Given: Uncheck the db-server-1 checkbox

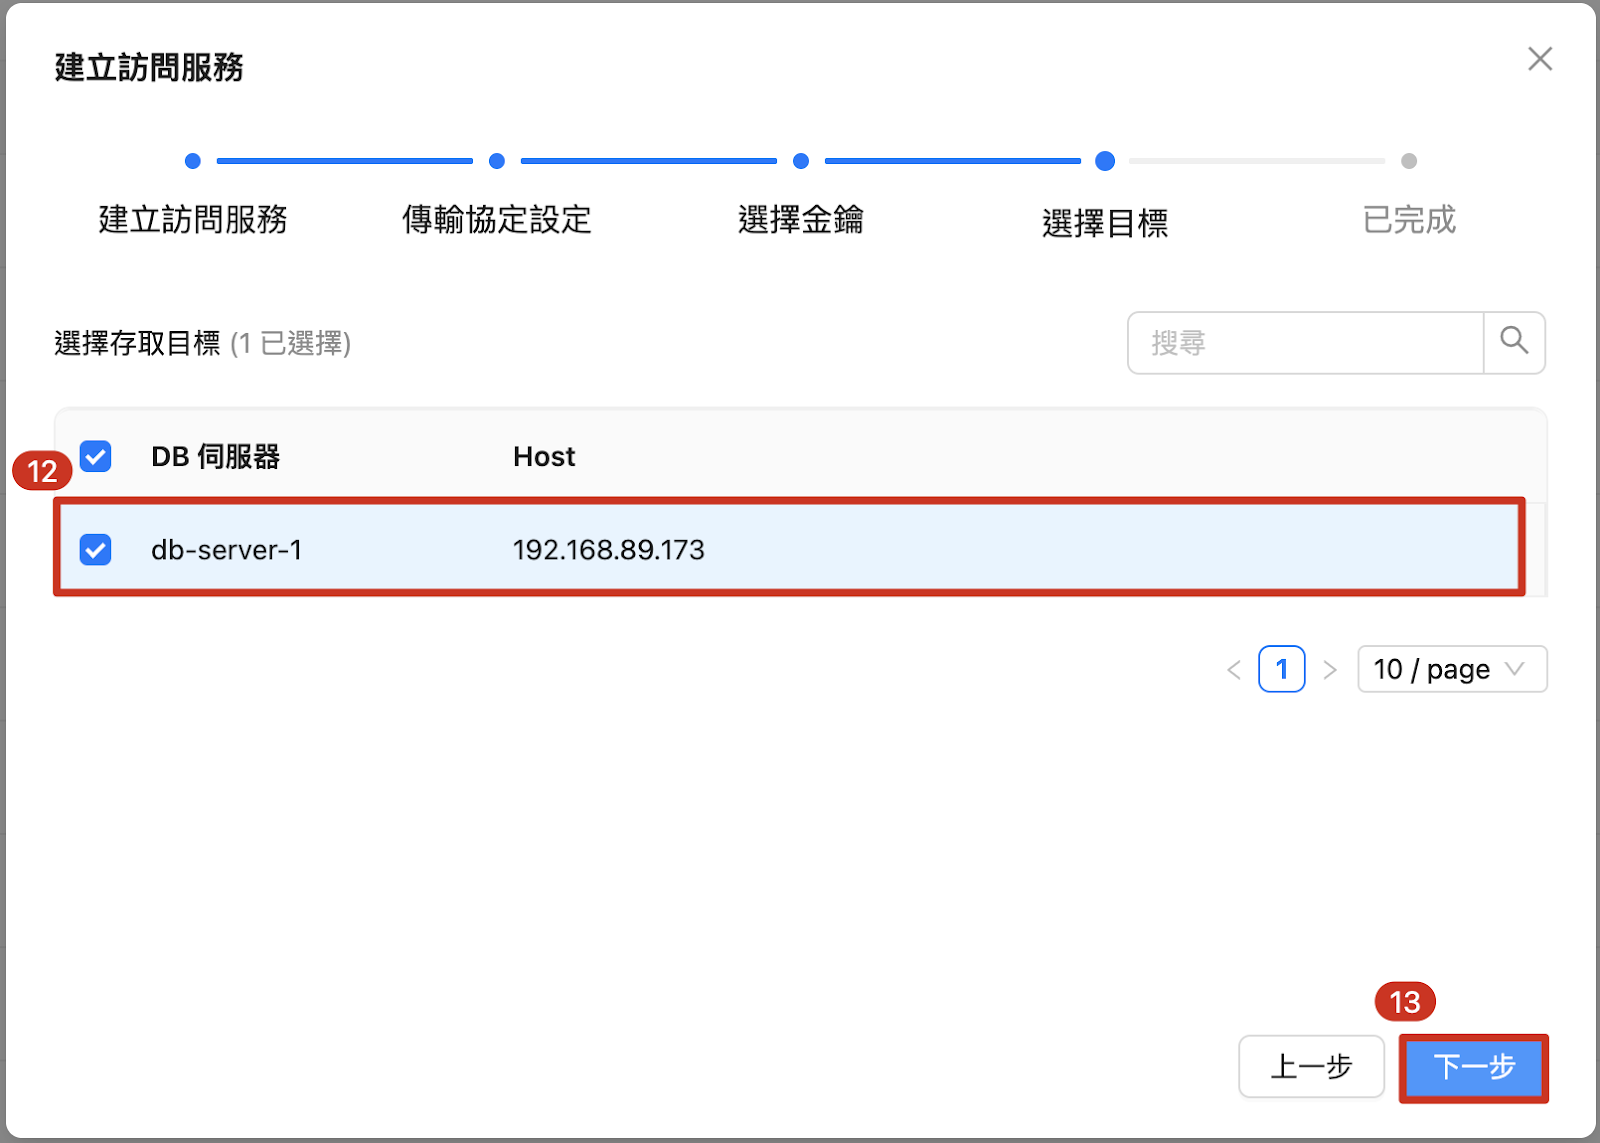Looking at the screenshot, I should coord(96,550).
